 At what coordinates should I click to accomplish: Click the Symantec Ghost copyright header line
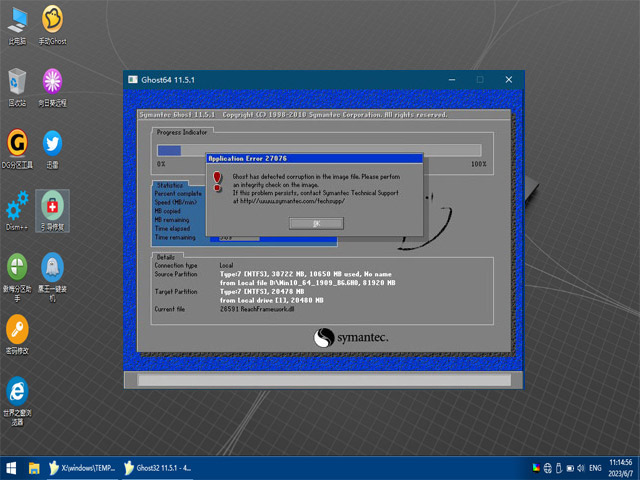[293, 115]
